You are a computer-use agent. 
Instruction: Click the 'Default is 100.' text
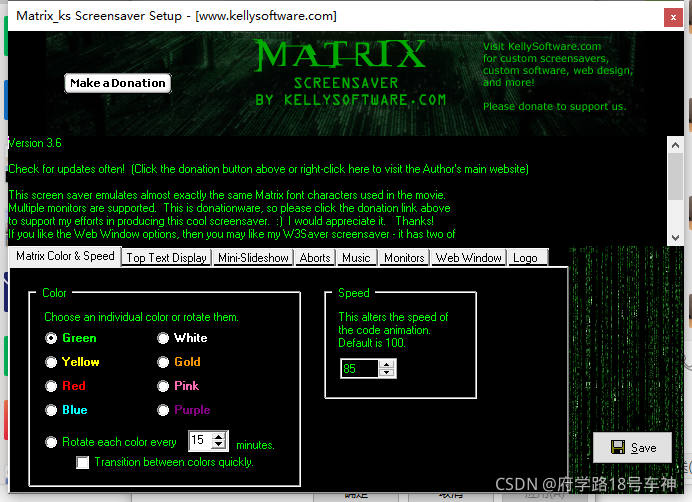[x=372, y=343]
